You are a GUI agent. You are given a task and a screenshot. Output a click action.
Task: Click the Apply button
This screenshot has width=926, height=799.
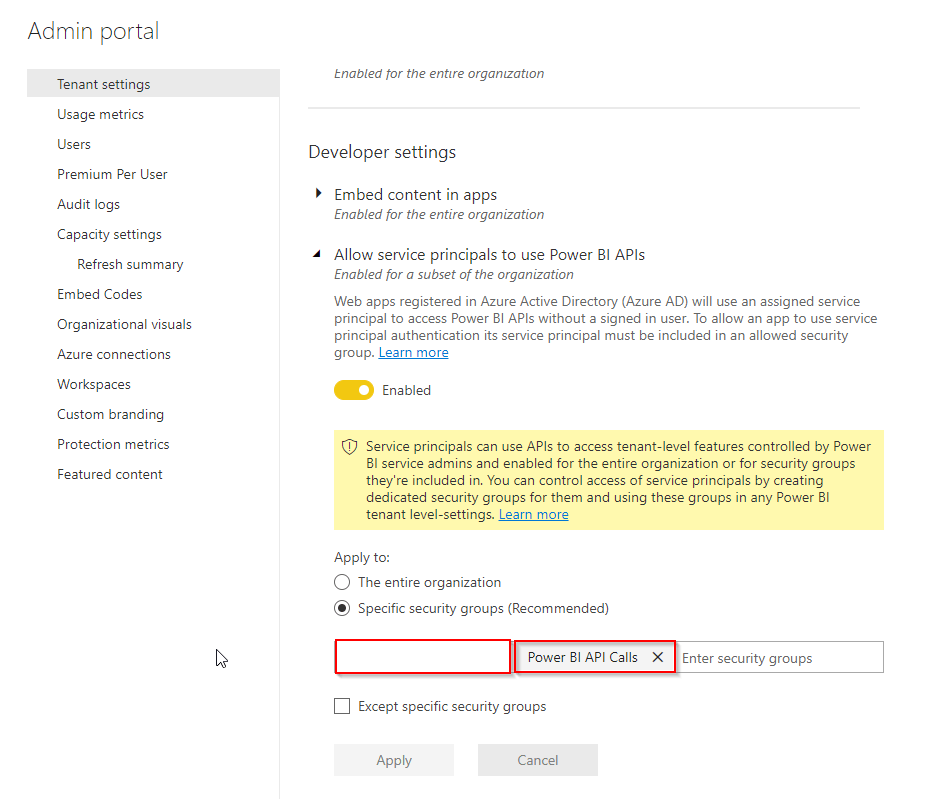click(394, 760)
